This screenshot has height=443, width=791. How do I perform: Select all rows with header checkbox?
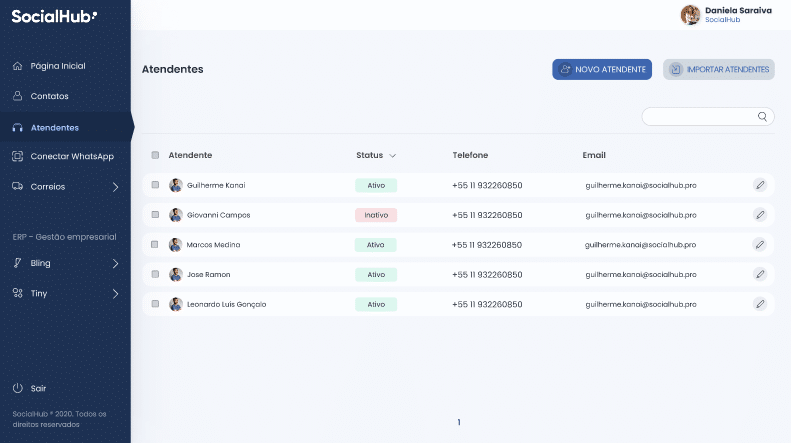pos(155,155)
